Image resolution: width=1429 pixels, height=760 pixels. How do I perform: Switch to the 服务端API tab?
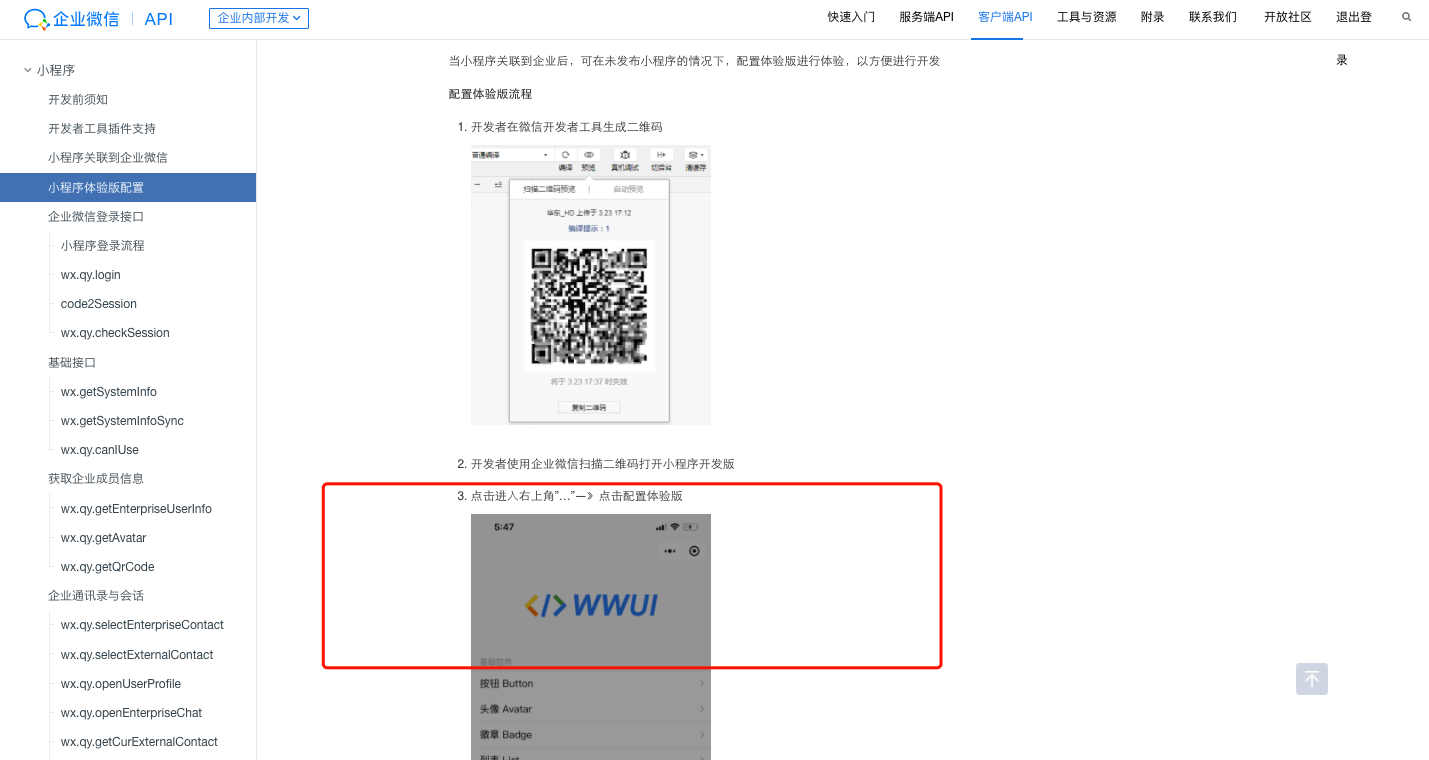tap(926, 17)
